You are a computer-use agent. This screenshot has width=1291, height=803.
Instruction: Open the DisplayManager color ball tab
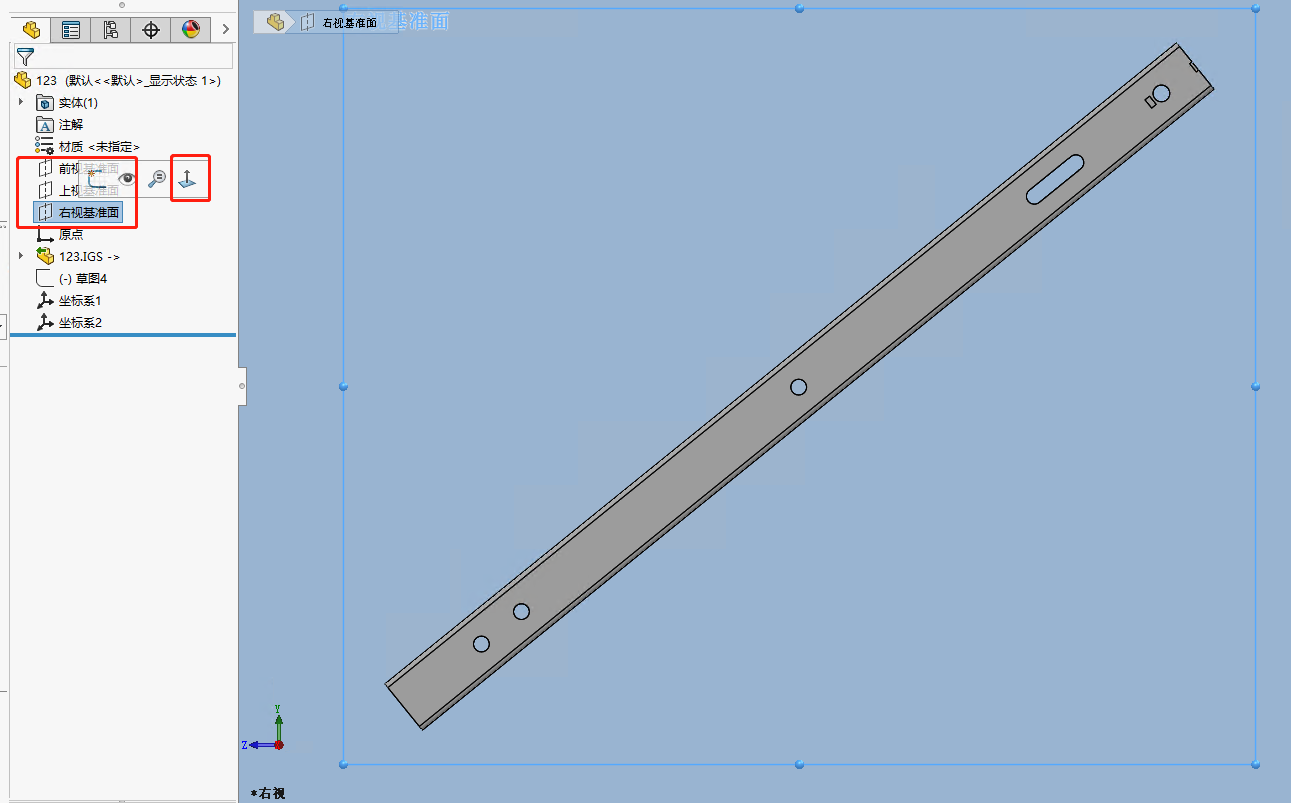tap(190, 30)
